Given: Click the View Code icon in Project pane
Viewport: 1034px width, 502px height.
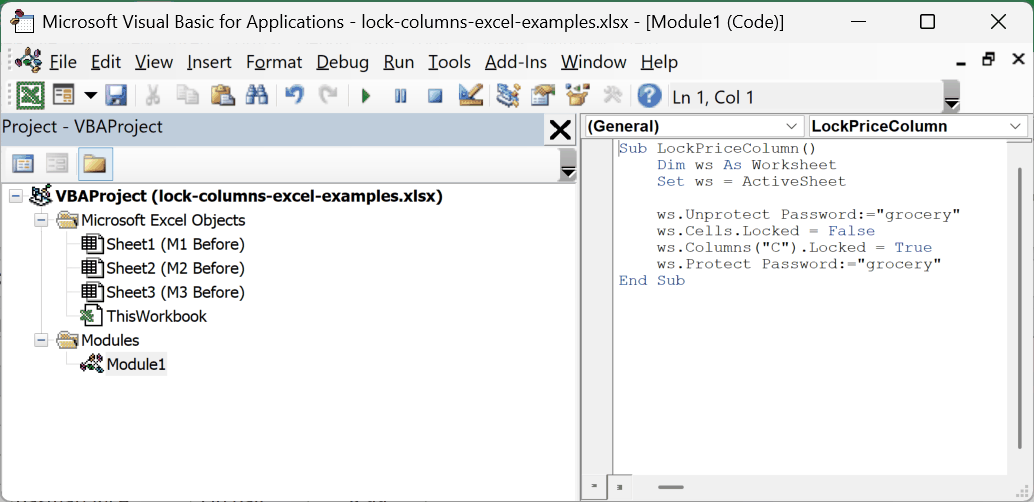Looking at the screenshot, I should (24, 164).
